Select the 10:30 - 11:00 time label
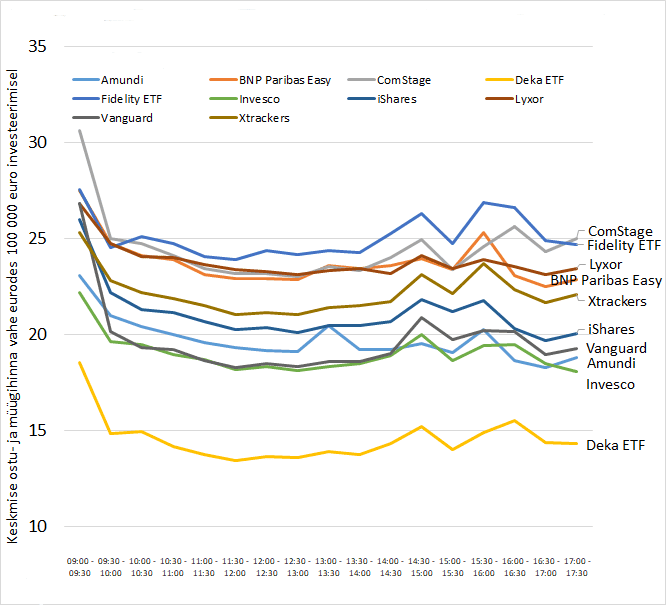 [172, 567]
